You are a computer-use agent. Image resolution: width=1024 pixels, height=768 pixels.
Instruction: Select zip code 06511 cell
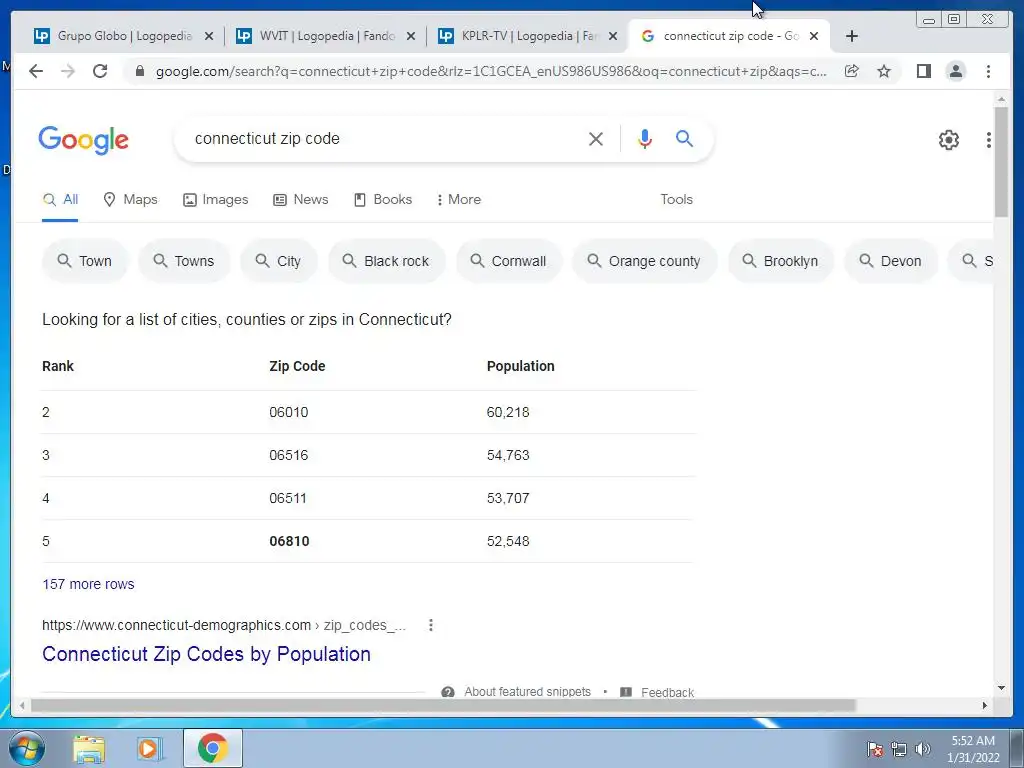click(288, 498)
